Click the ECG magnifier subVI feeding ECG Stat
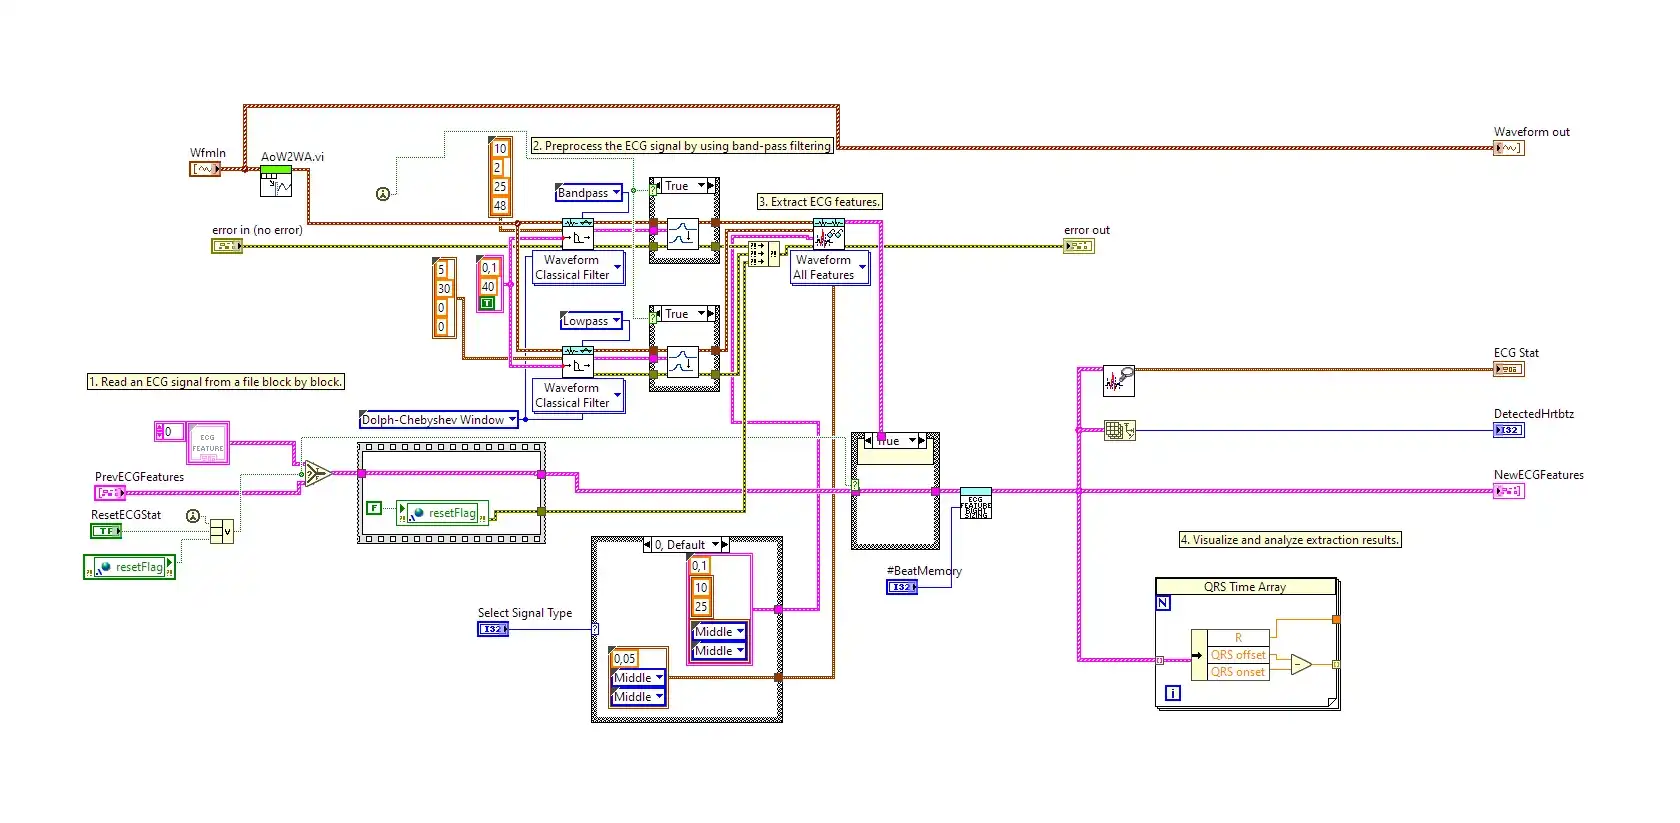The height and width of the screenshot is (823, 1680). tap(1119, 381)
